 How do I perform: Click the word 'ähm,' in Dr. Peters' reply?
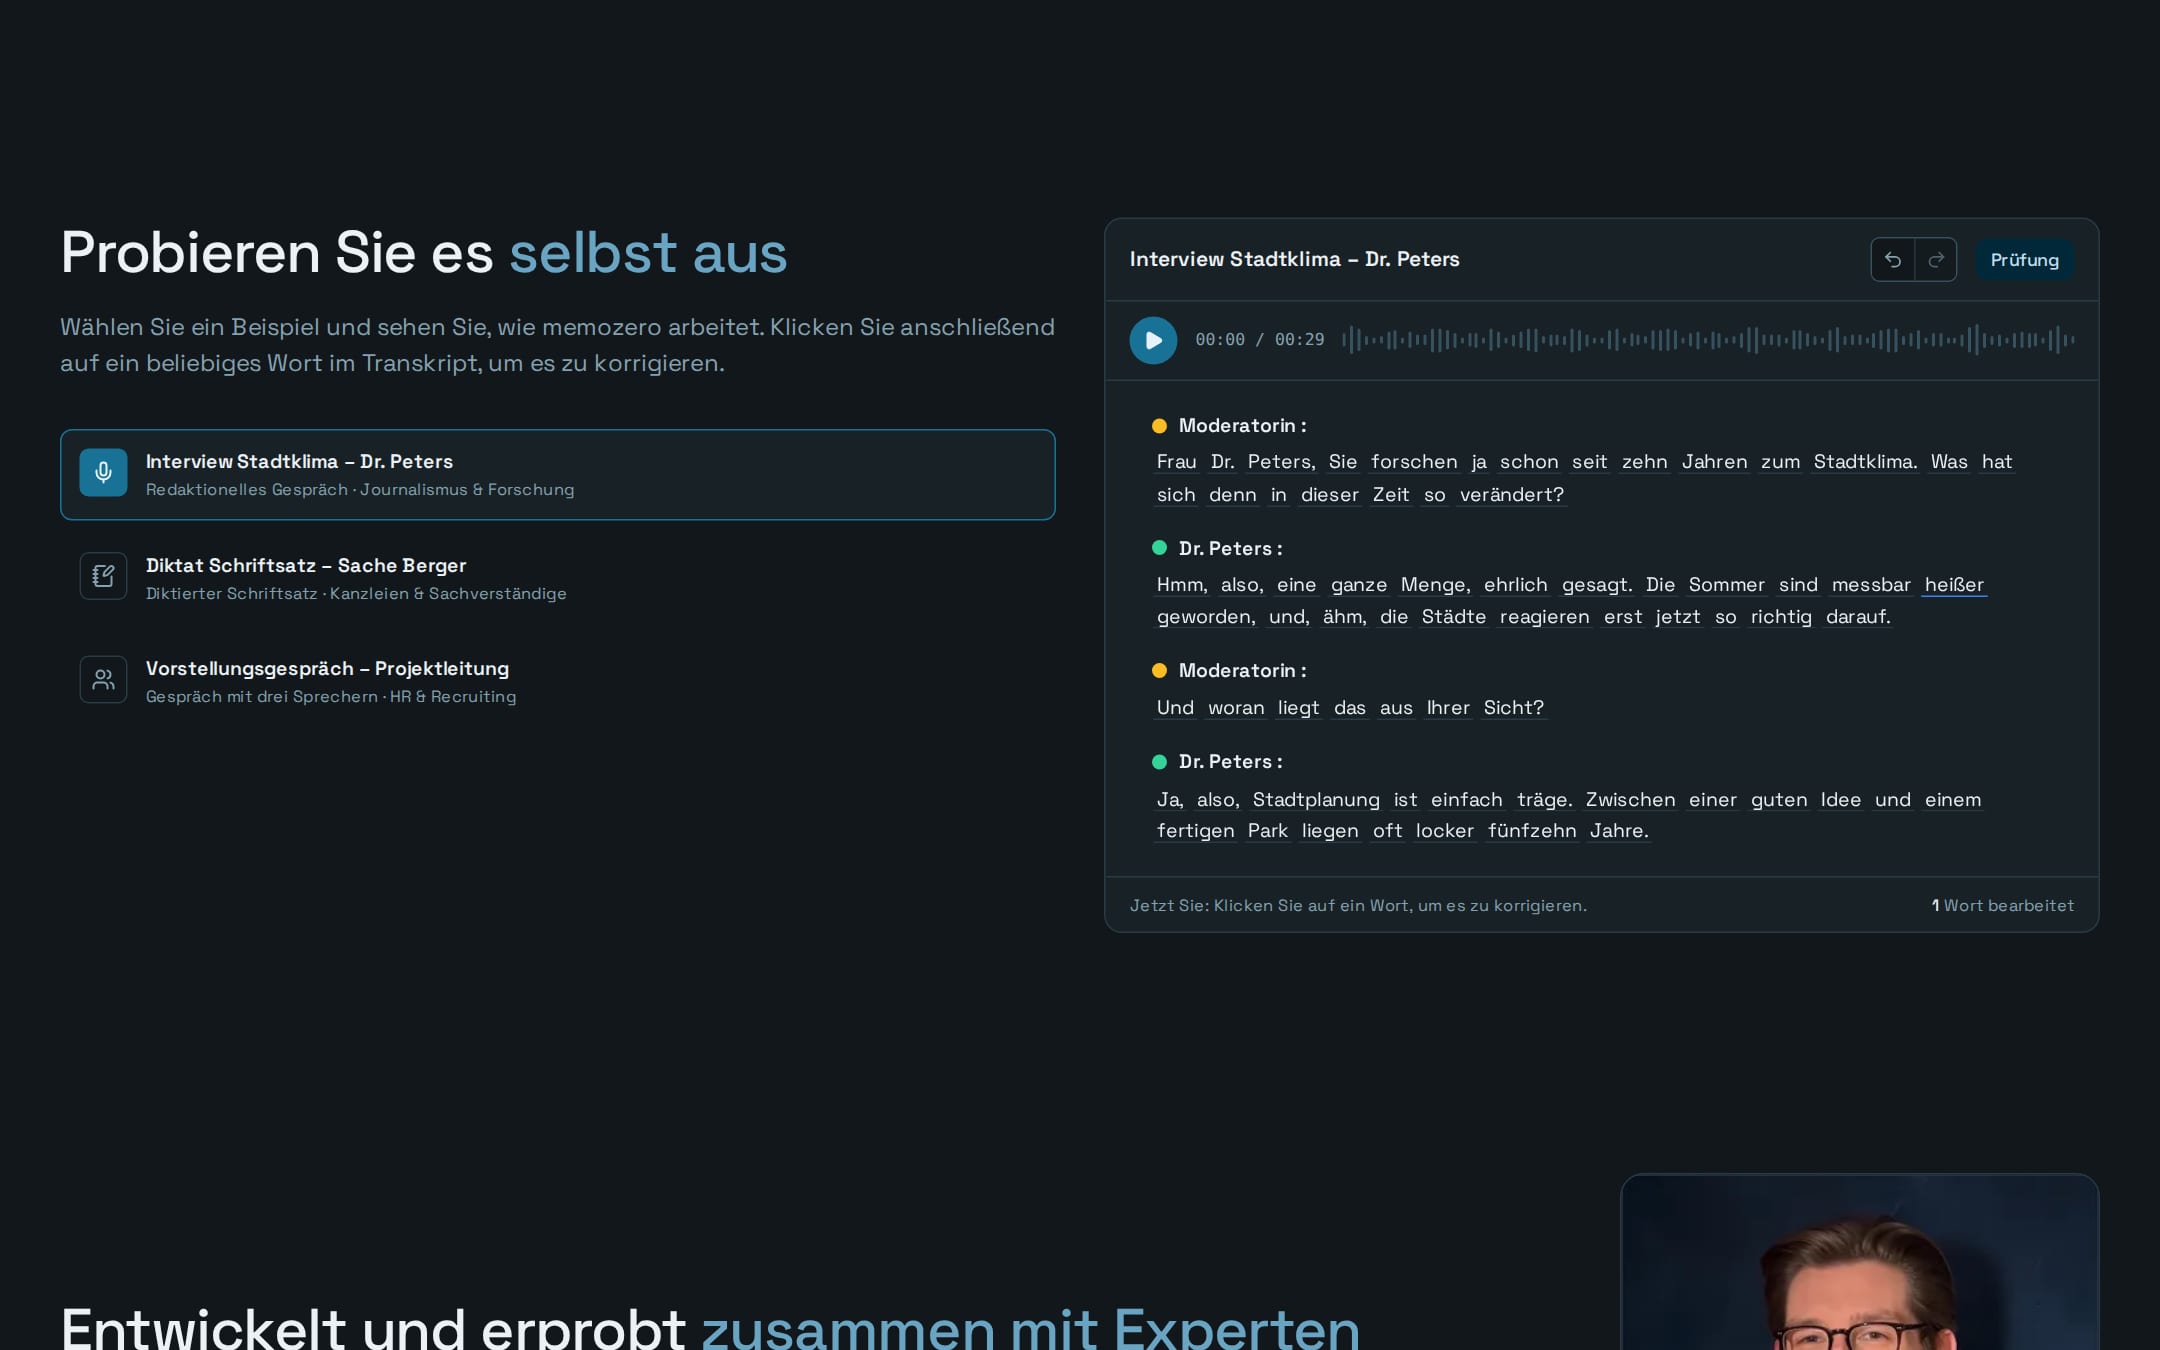tap(1344, 617)
